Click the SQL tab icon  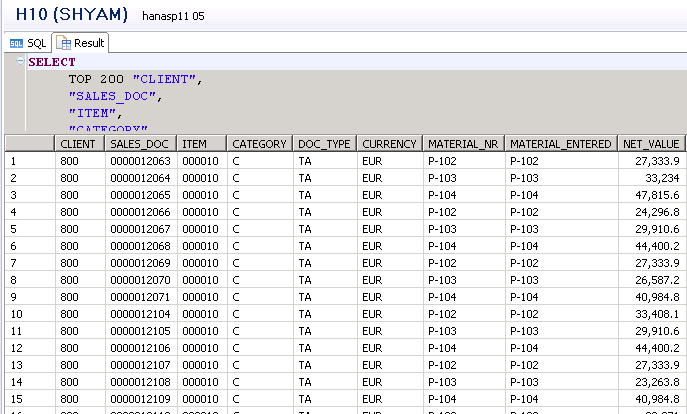(x=16, y=43)
